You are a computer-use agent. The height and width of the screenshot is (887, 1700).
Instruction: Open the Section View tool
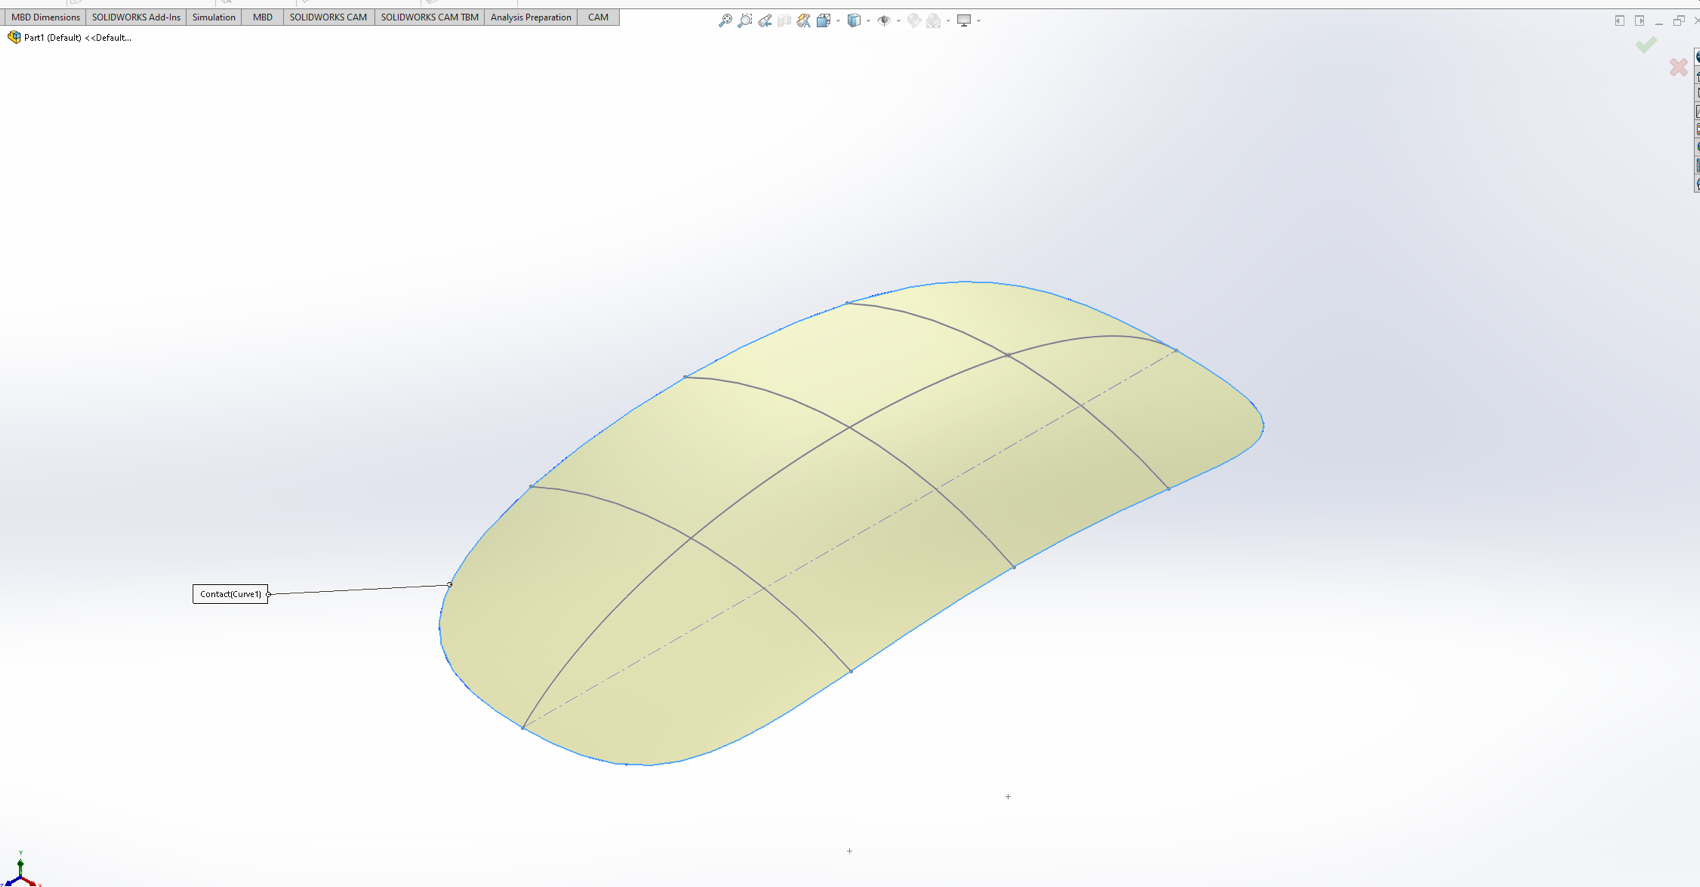(x=784, y=20)
